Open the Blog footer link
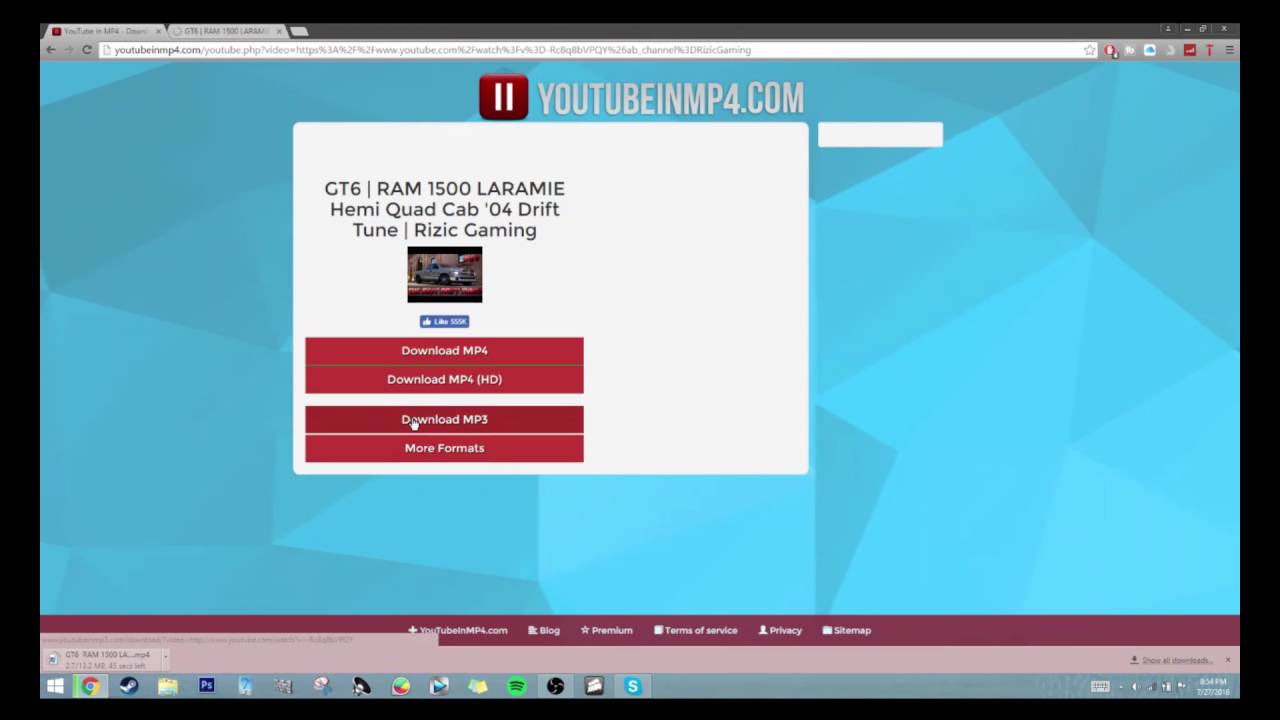Viewport: 1280px width, 720px height. tap(544, 630)
